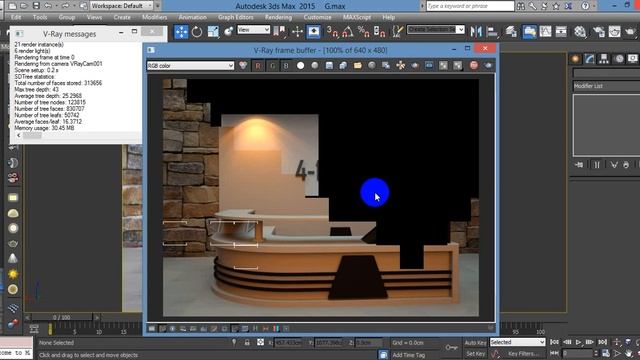Switch to RGB channels in frame buffer
The width and height of the screenshot is (640, 360).
tap(243, 65)
